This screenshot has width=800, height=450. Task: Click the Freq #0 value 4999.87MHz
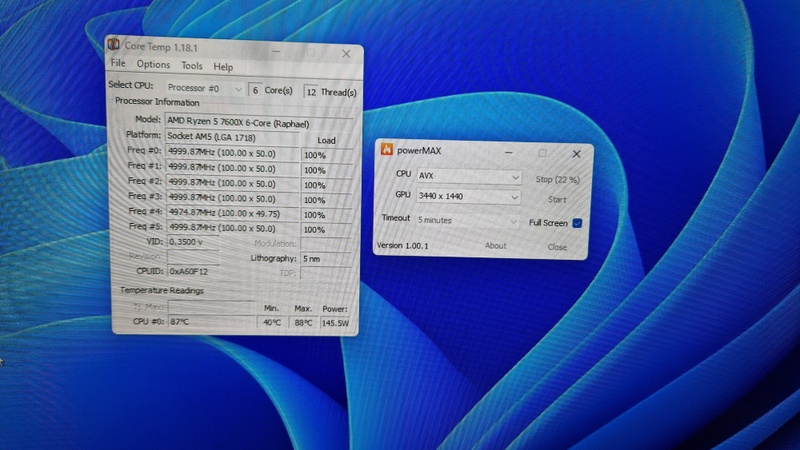coord(232,153)
